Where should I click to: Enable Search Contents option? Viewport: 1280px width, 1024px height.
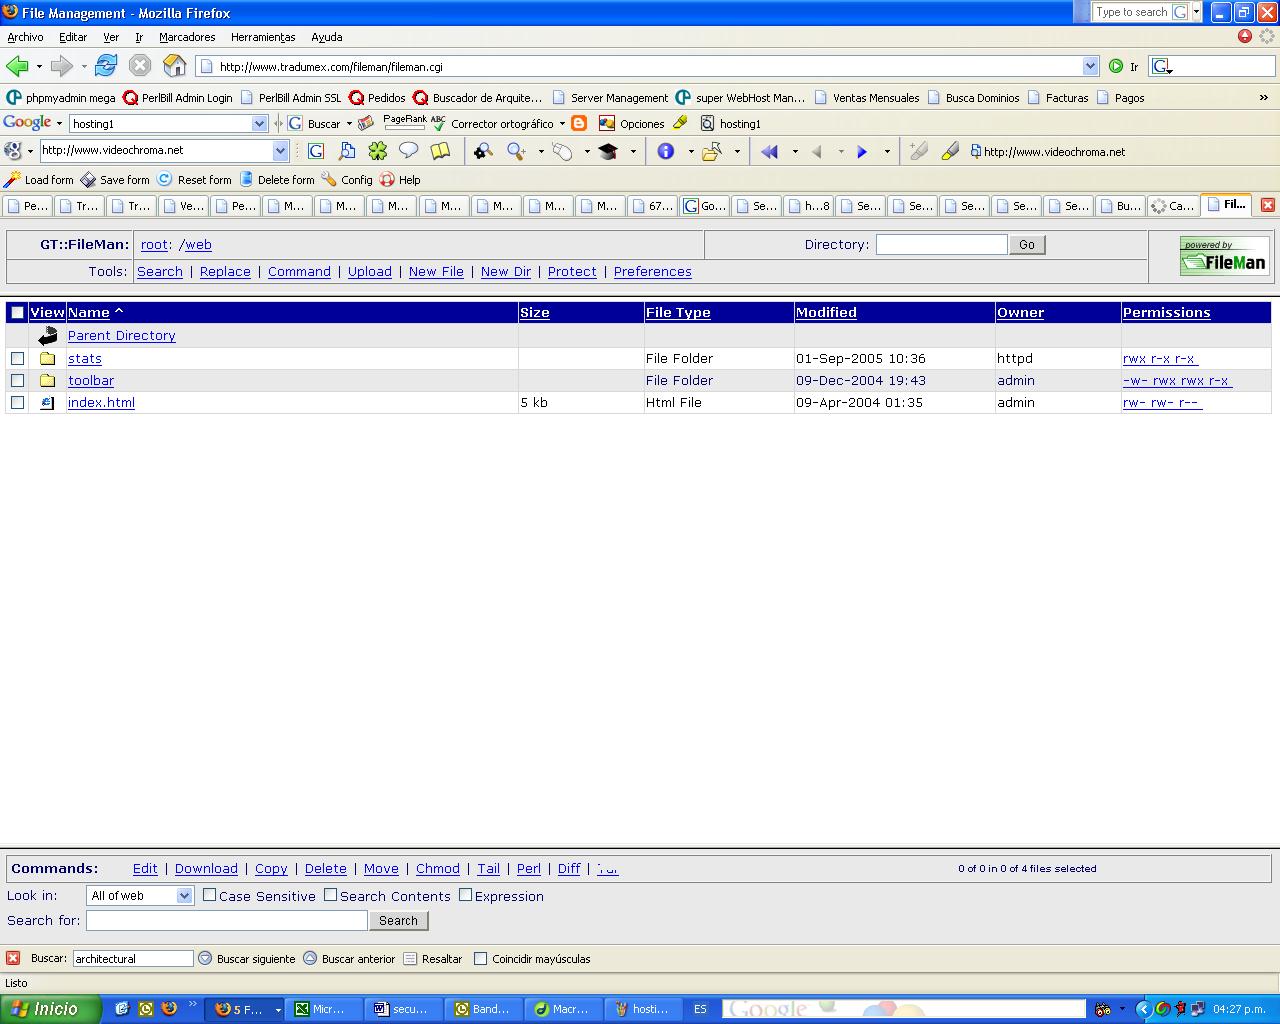coord(331,895)
